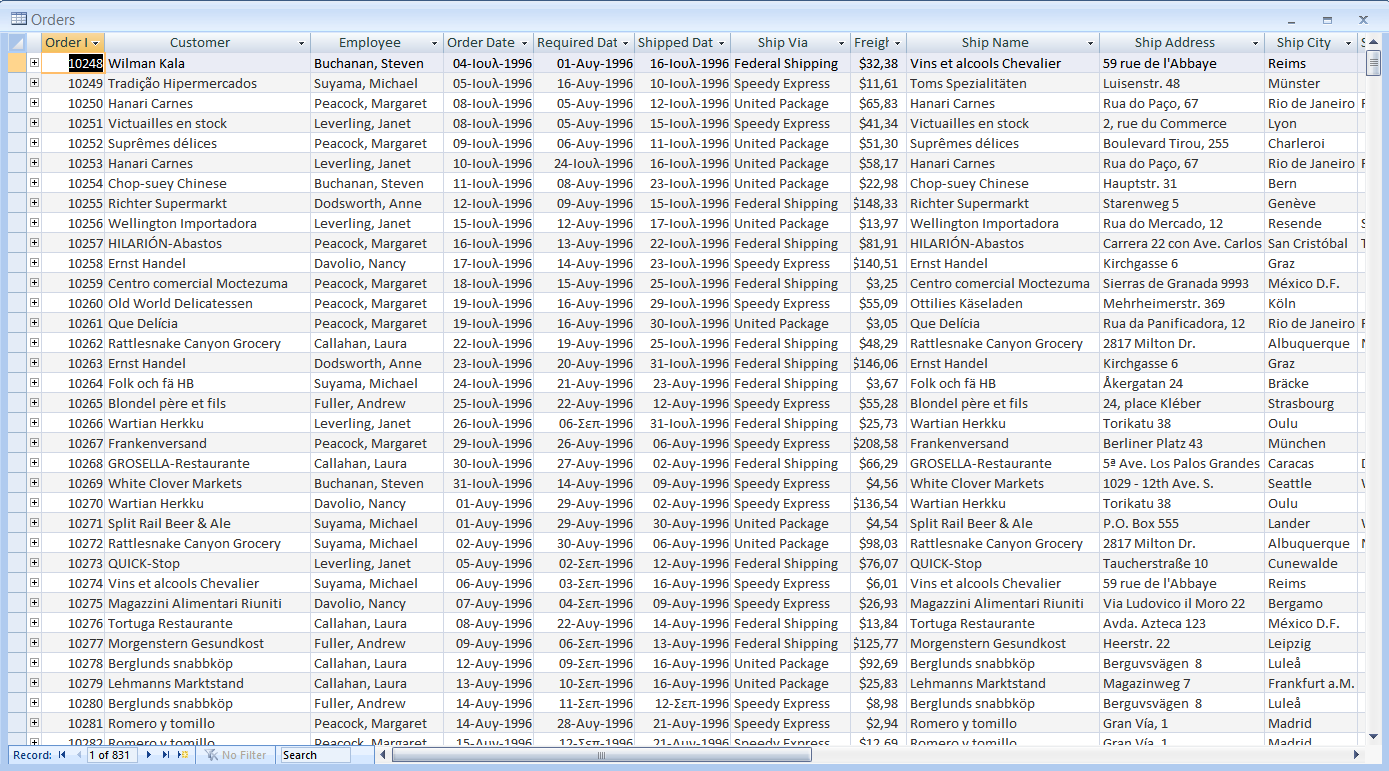The height and width of the screenshot is (771, 1389).
Task: Expand the plus box for order 10262
Action: pos(34,343)
